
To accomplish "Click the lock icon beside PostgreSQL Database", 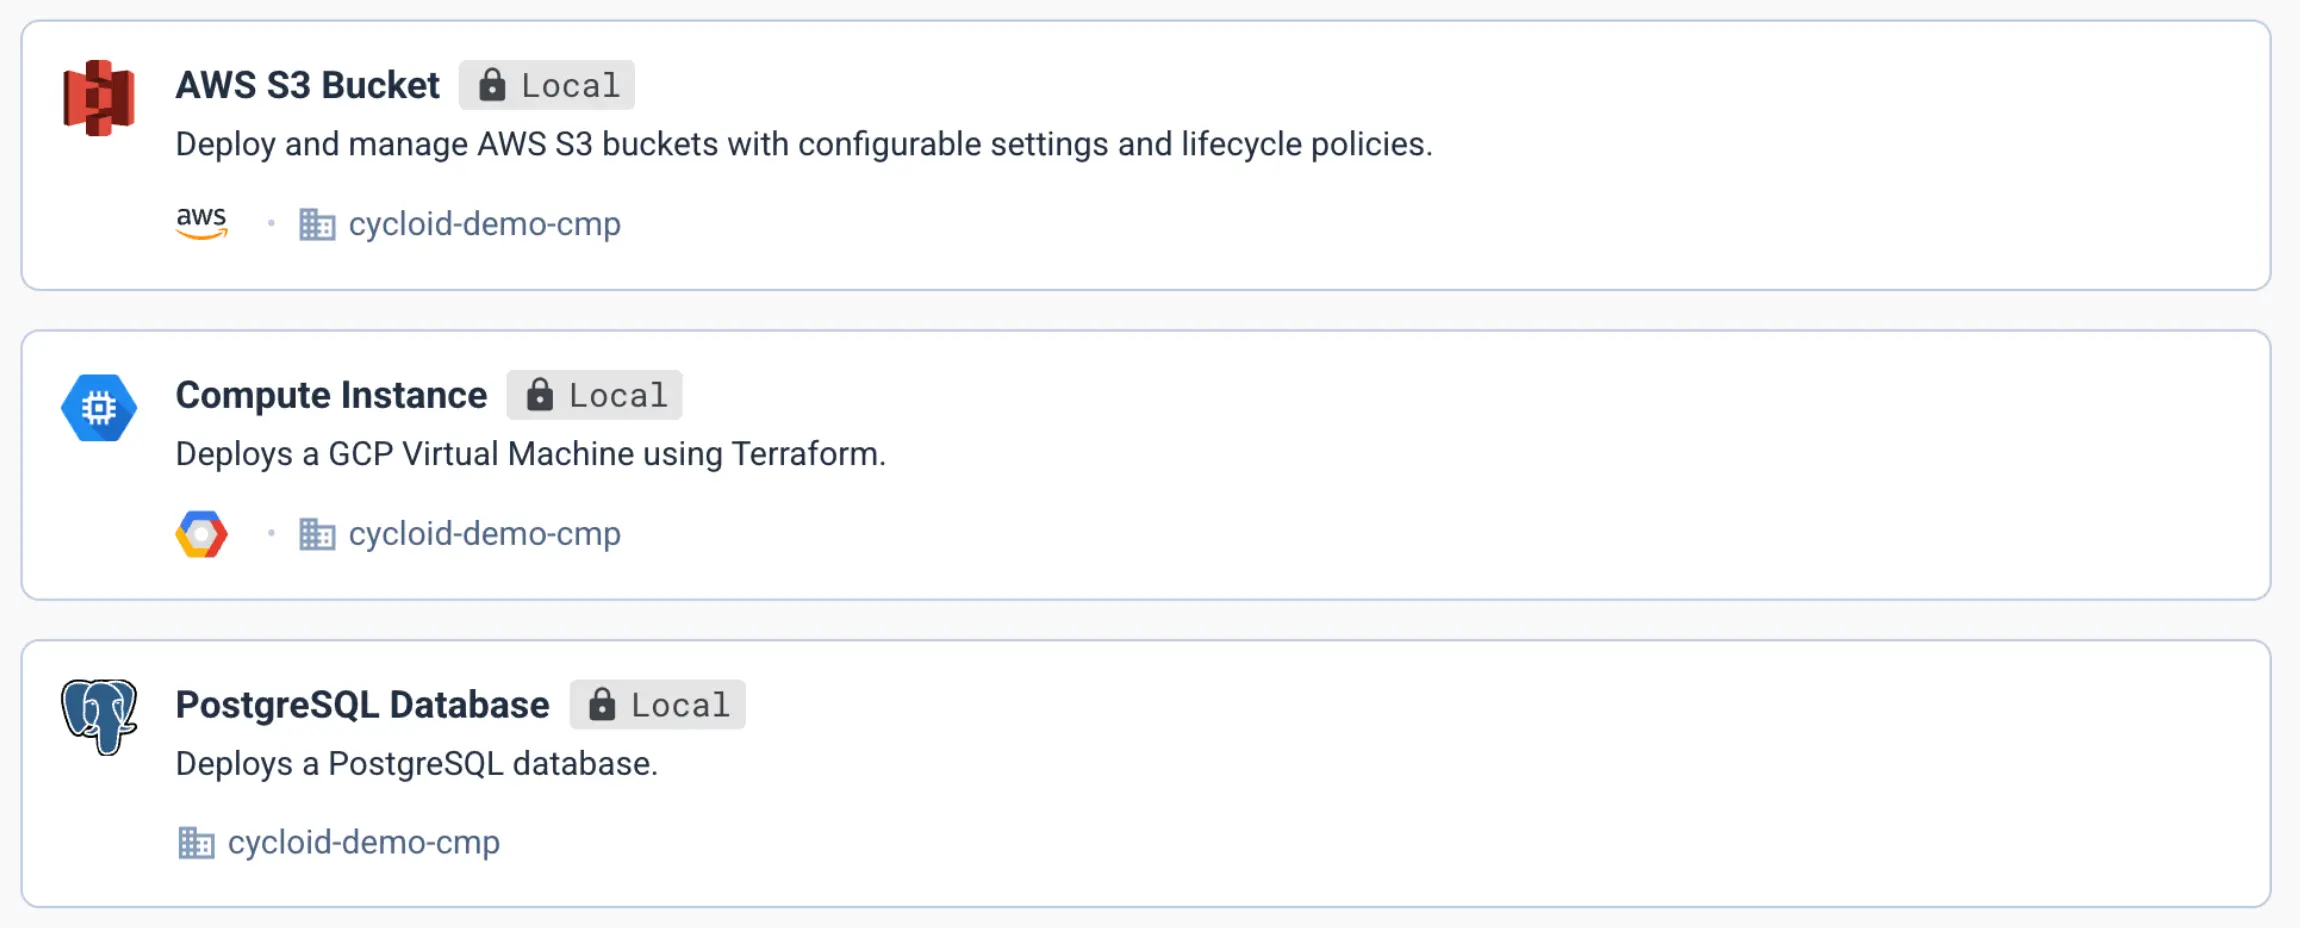I will pos(601,705).
